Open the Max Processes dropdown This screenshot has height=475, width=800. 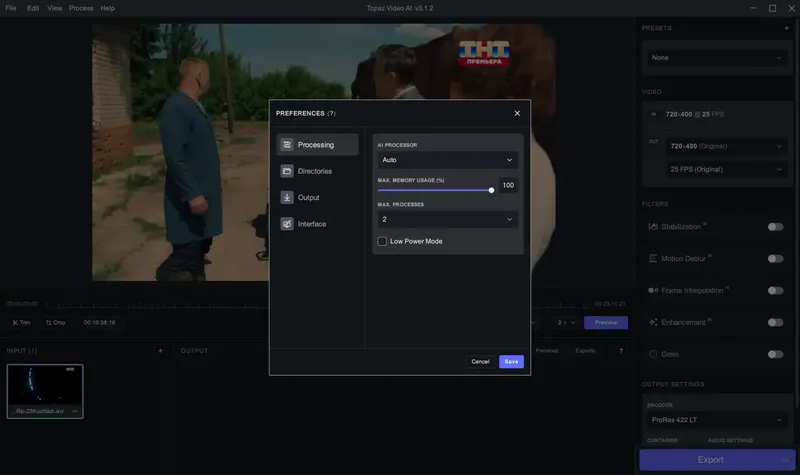point(447,219)
